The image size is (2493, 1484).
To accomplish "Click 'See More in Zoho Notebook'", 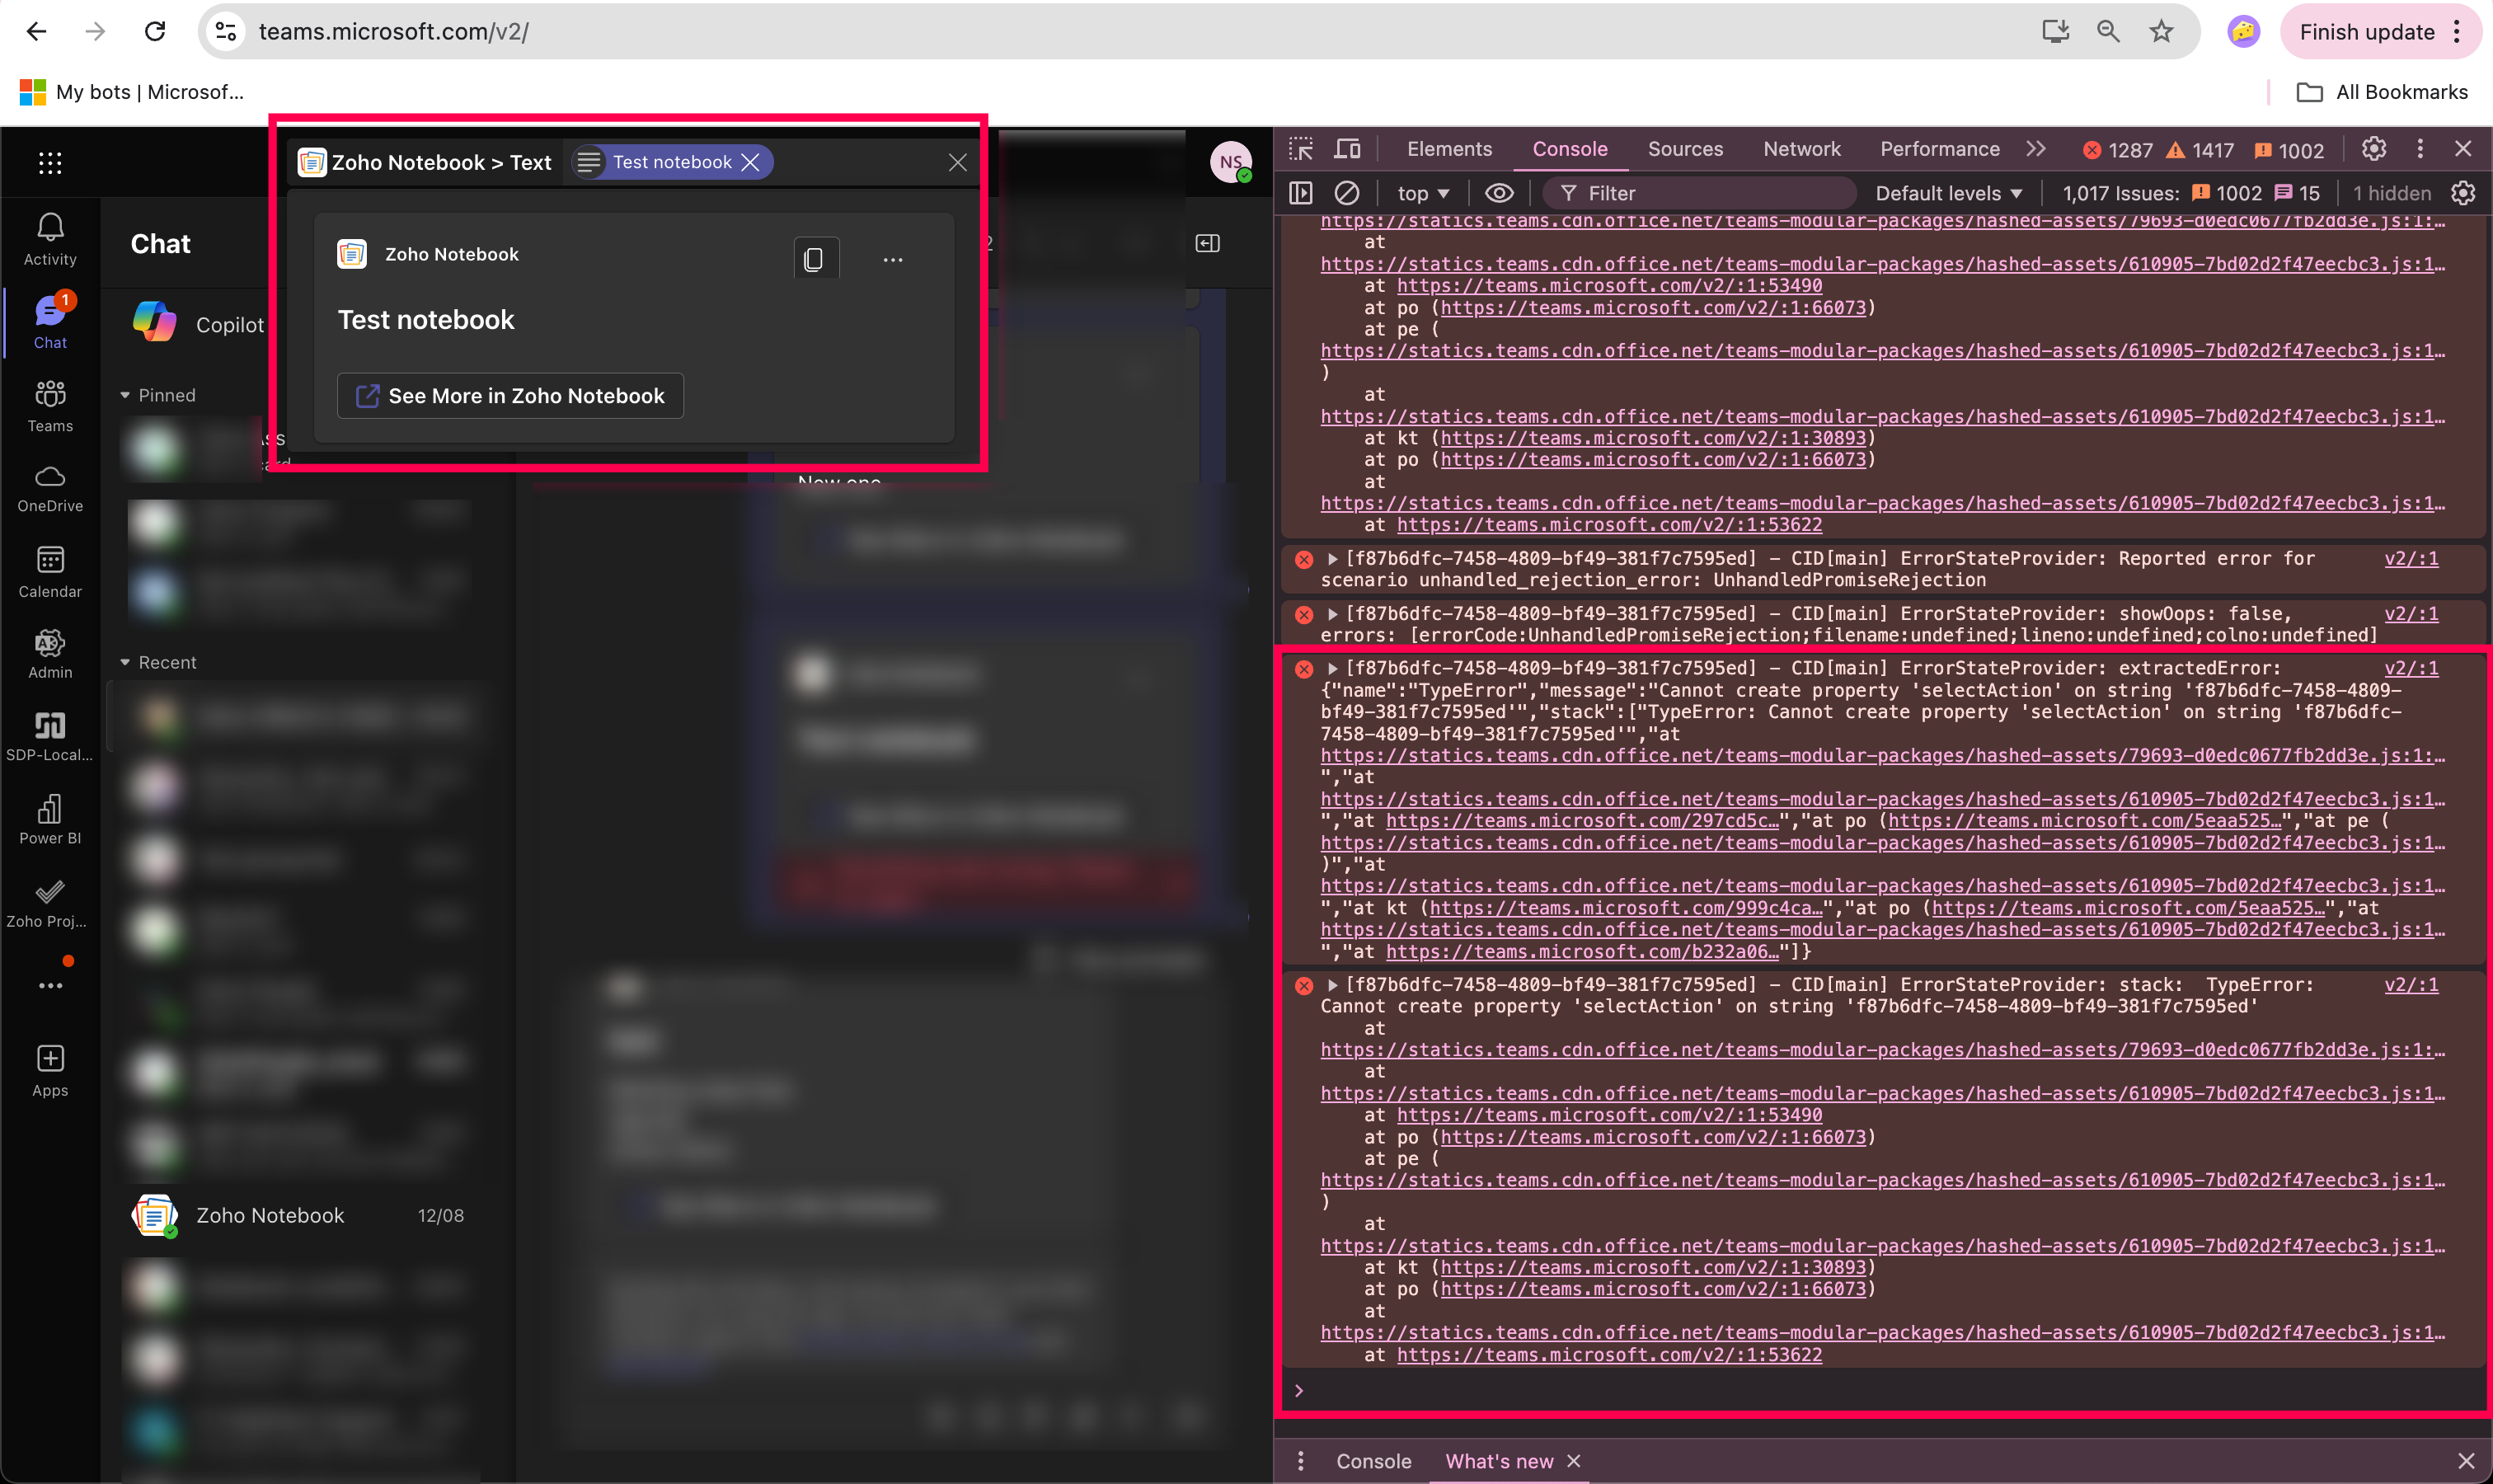I will pyautogui.click(x=510, y=395).
